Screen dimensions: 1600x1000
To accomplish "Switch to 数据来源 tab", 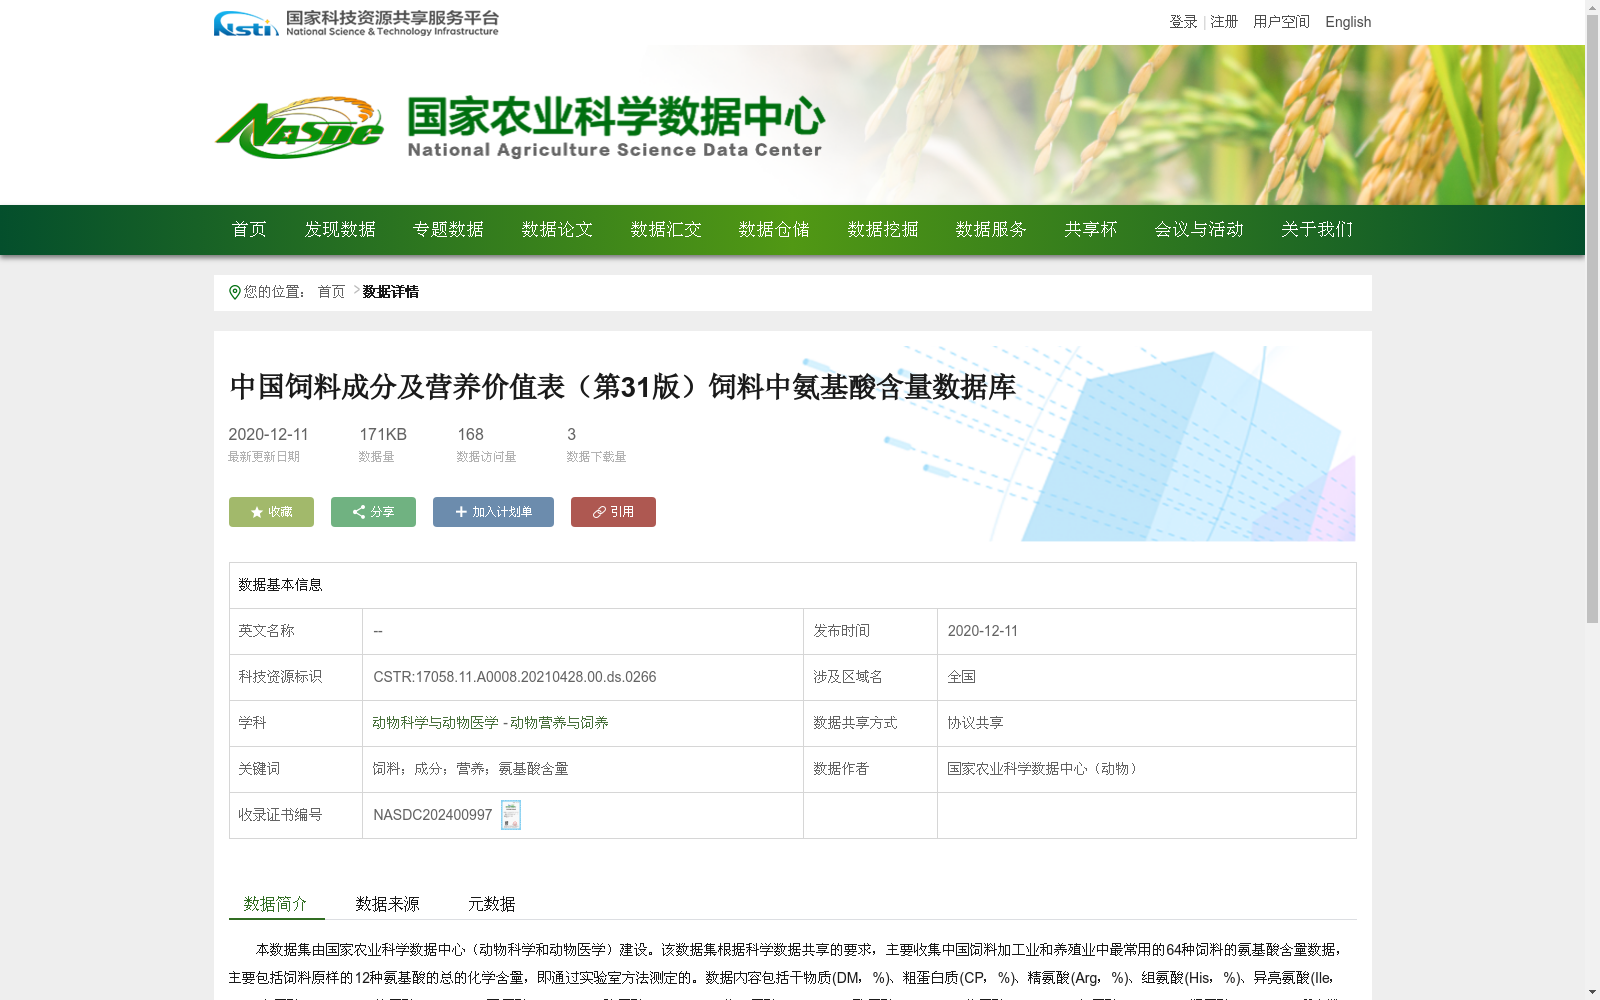I will [x=388, y=904].
